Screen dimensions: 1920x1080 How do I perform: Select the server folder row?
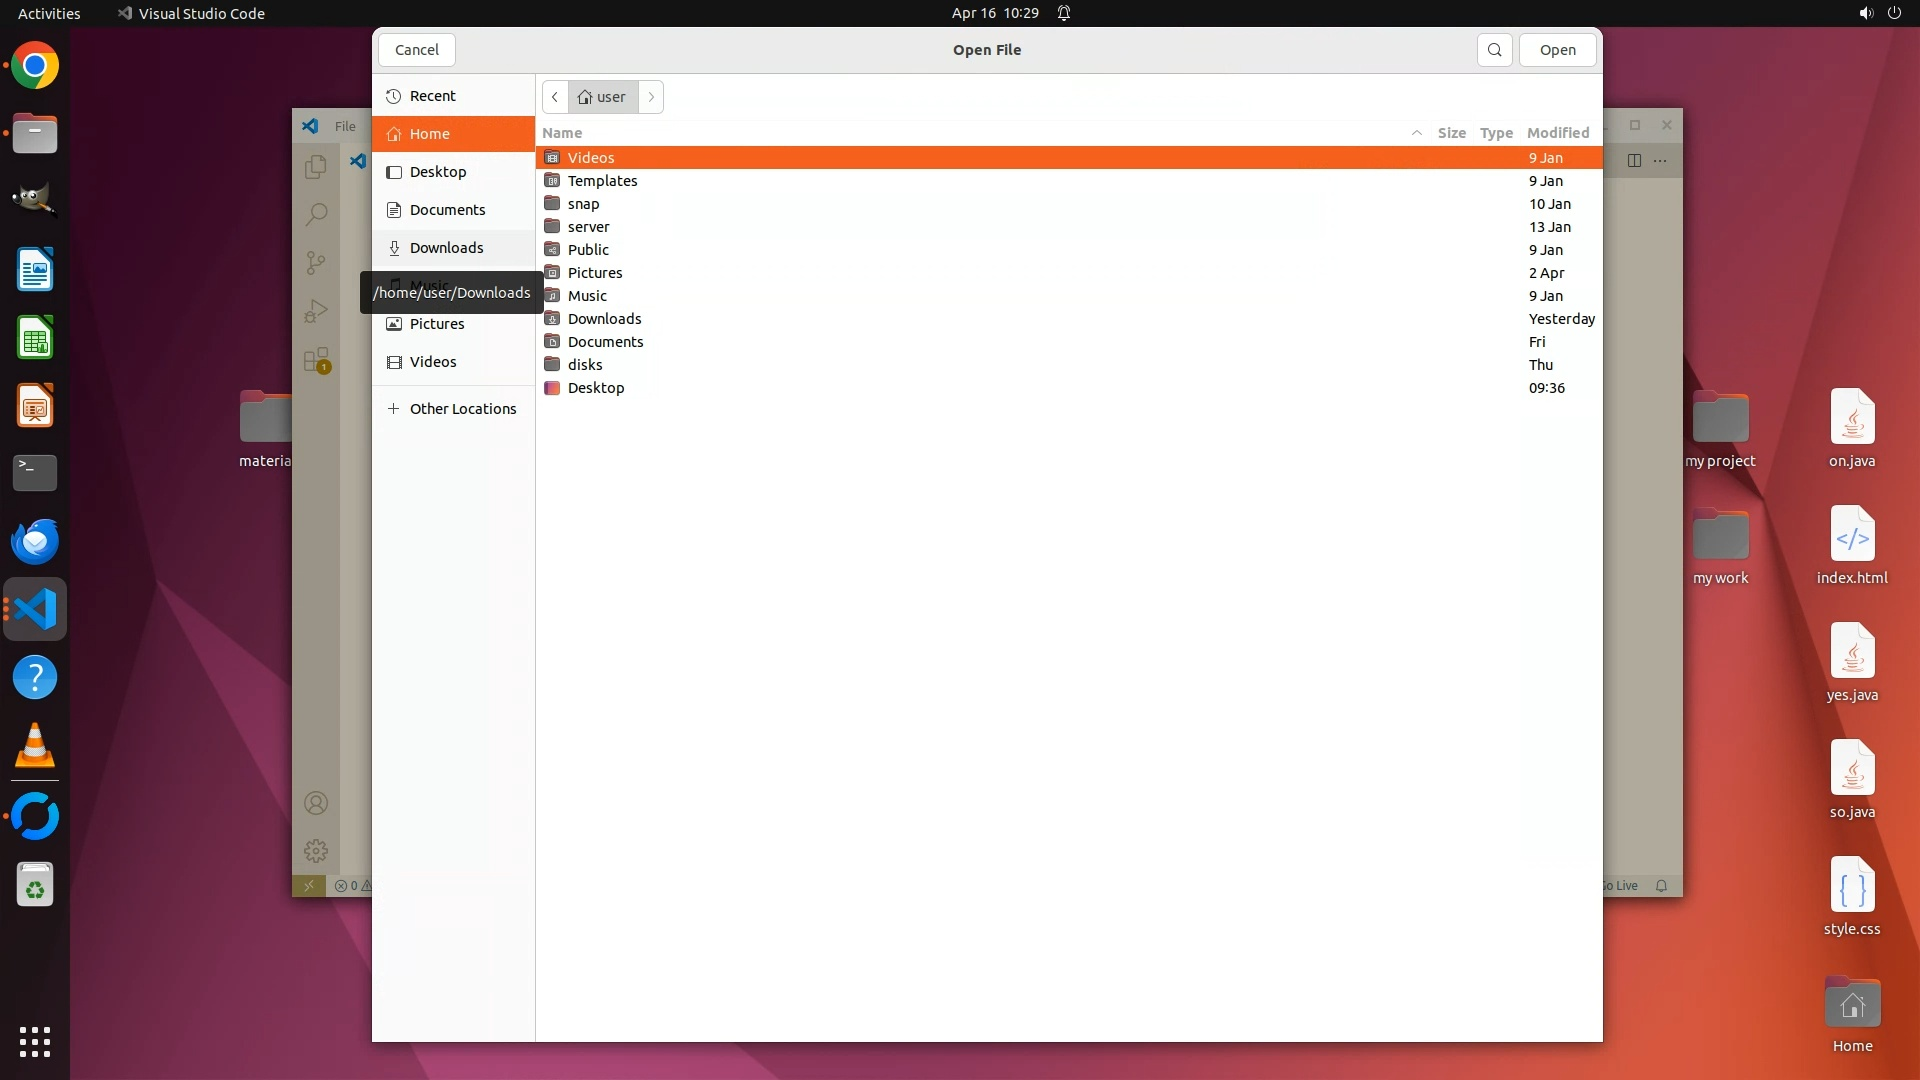tap(588, 227)
